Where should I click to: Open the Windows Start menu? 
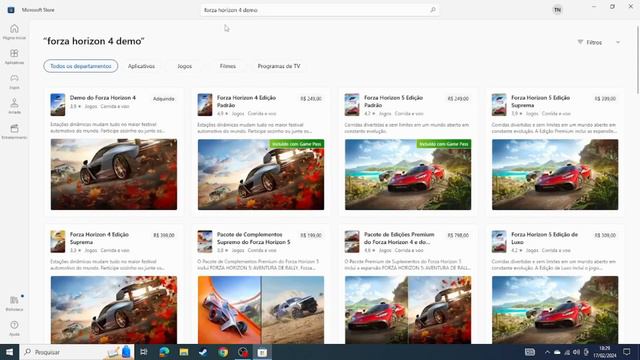9,352
